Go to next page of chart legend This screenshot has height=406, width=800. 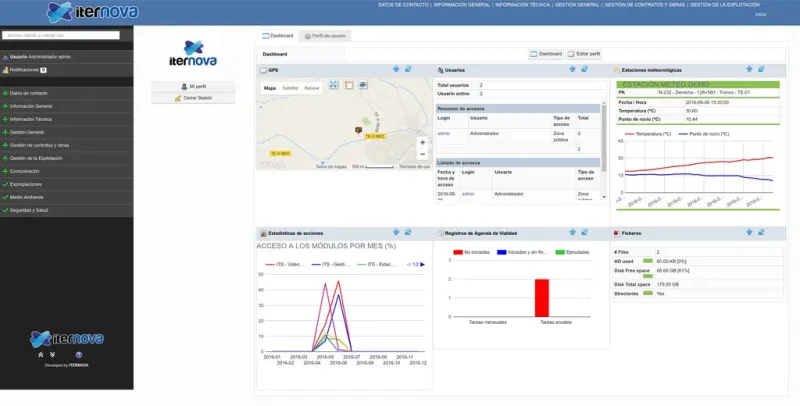point(422,264)
